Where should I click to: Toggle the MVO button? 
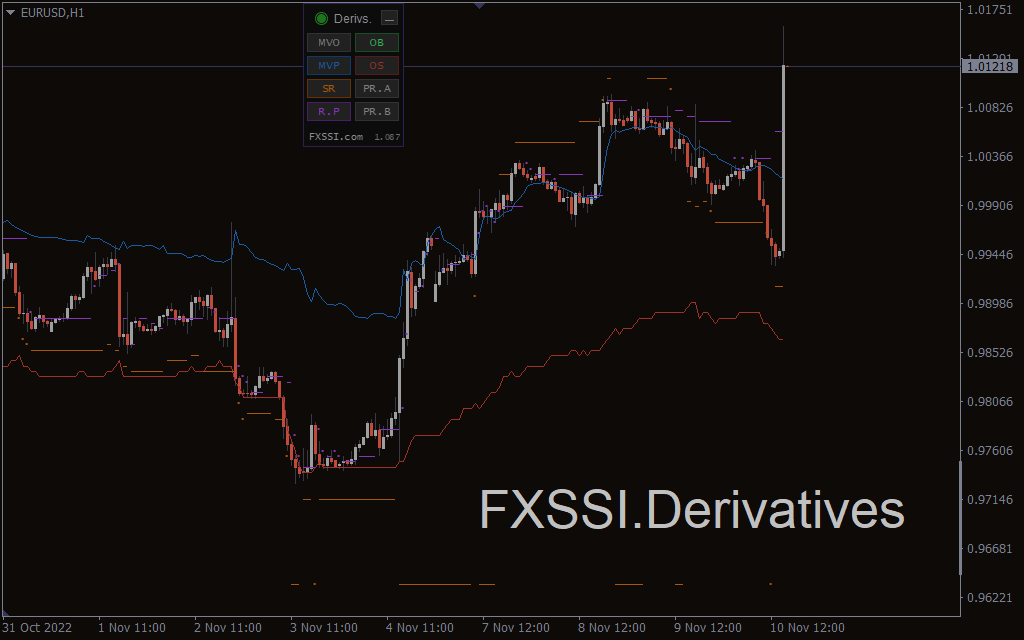point(328,42)
